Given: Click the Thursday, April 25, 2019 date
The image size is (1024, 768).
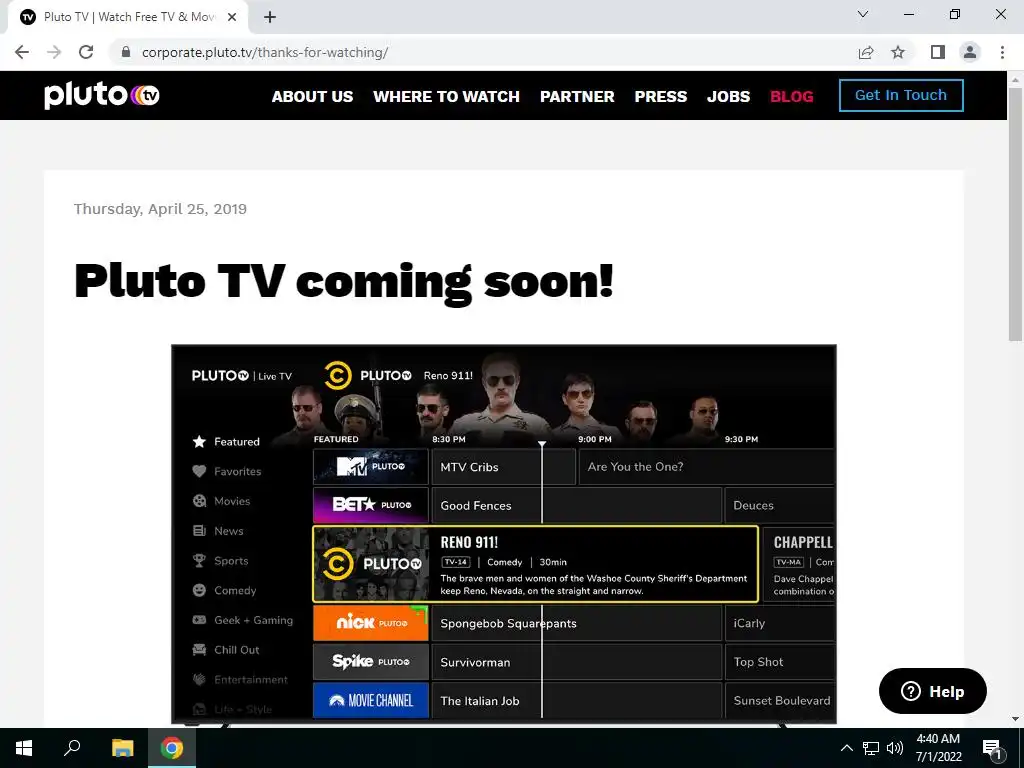Looking at the screenshot, I should 160,209.
